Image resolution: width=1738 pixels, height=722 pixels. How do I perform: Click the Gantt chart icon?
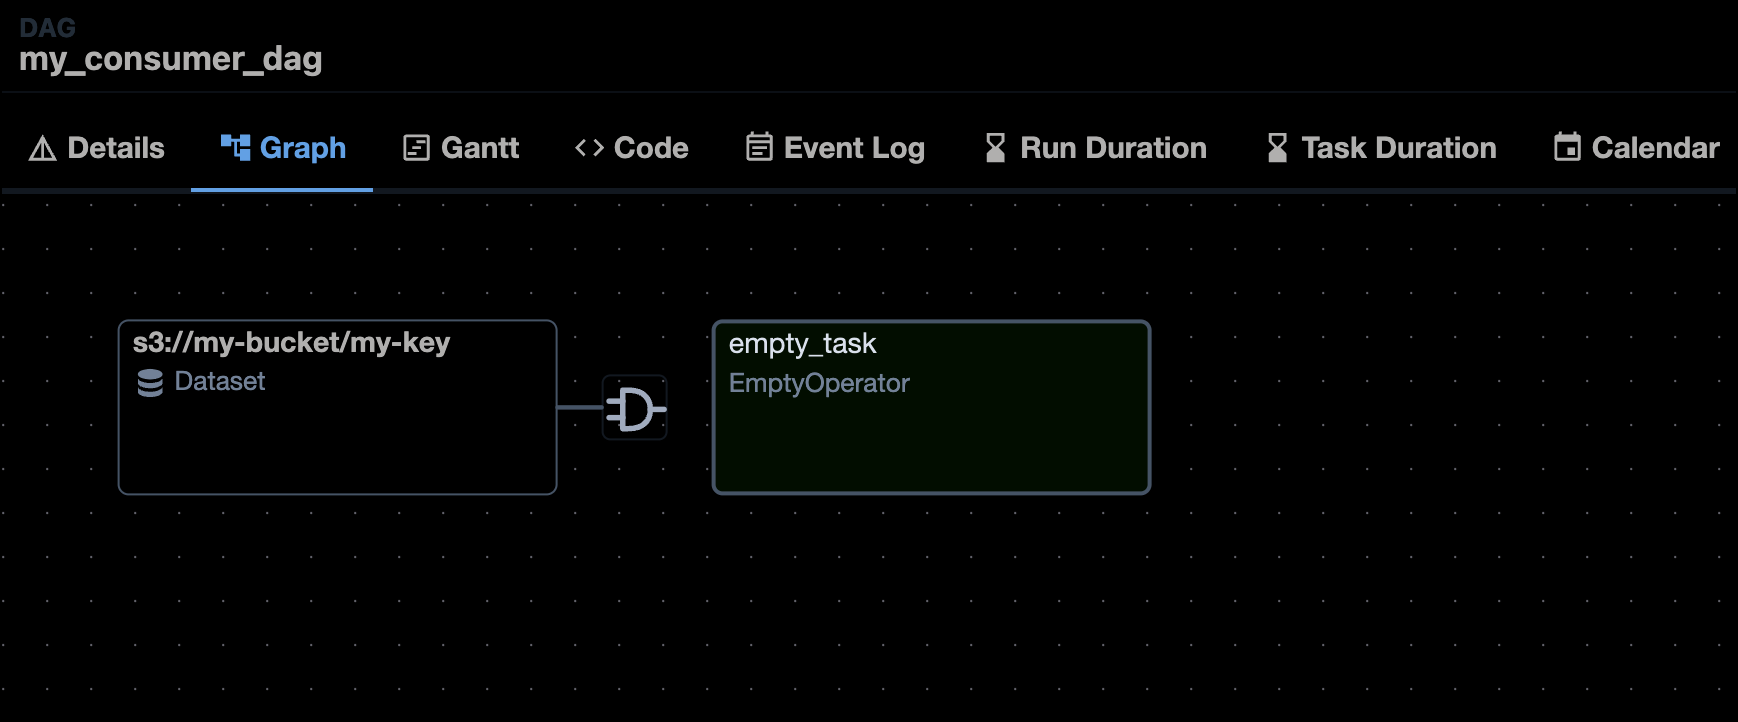pos(416,148)
